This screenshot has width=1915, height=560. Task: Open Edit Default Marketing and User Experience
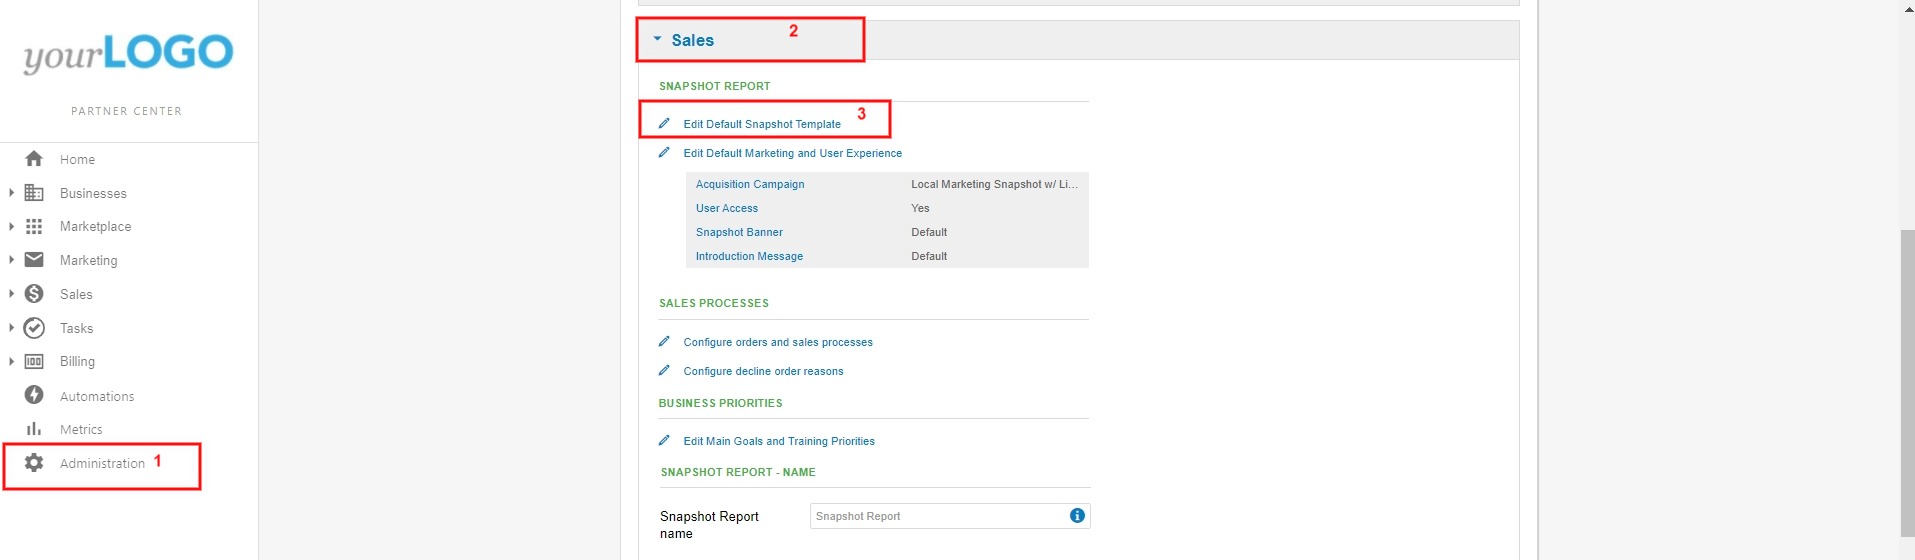click(x=793, y=153)
